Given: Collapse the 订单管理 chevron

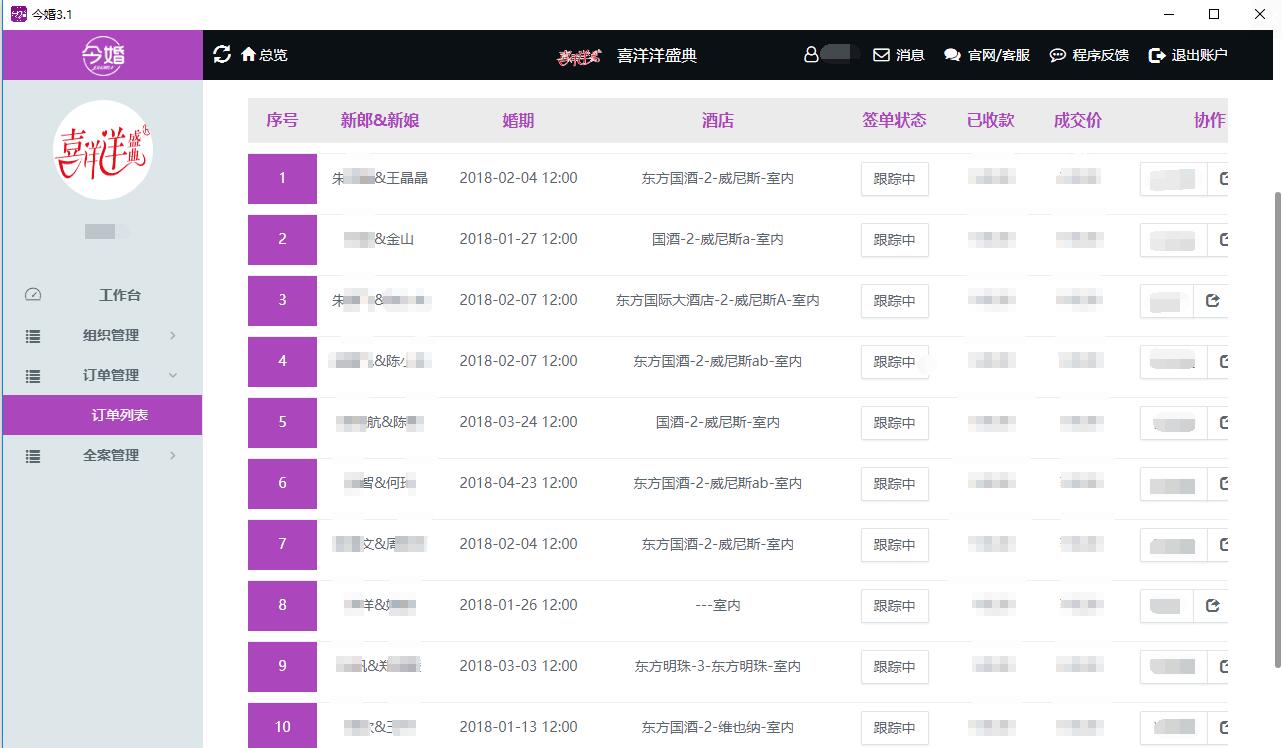Looking at the screenshot, I should click(x=173, y=376).
